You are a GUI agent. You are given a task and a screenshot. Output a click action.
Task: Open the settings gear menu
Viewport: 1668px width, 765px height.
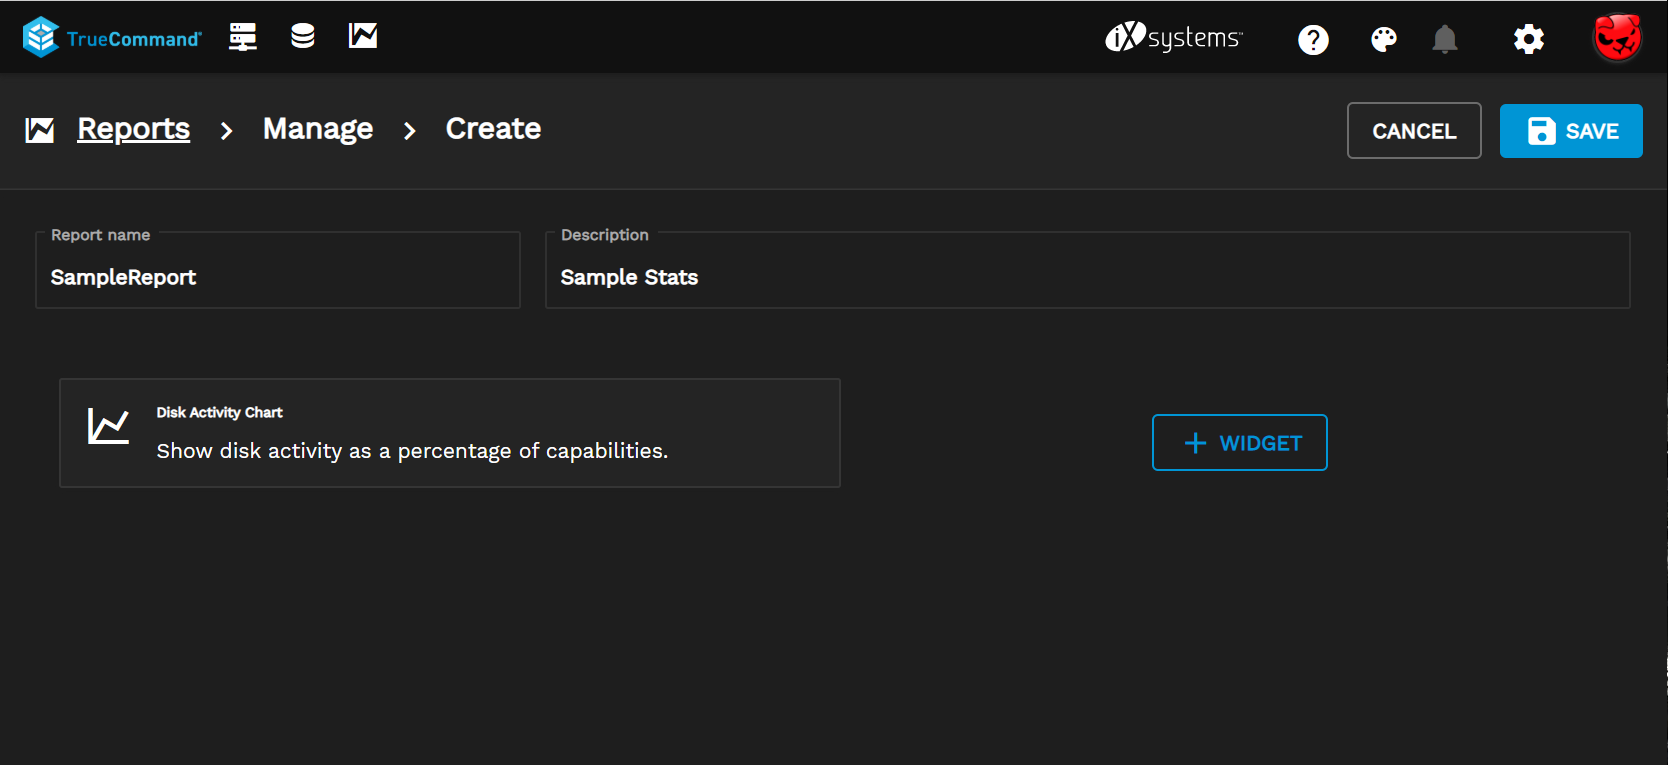pyautogui.click(x=1528, y=40)
